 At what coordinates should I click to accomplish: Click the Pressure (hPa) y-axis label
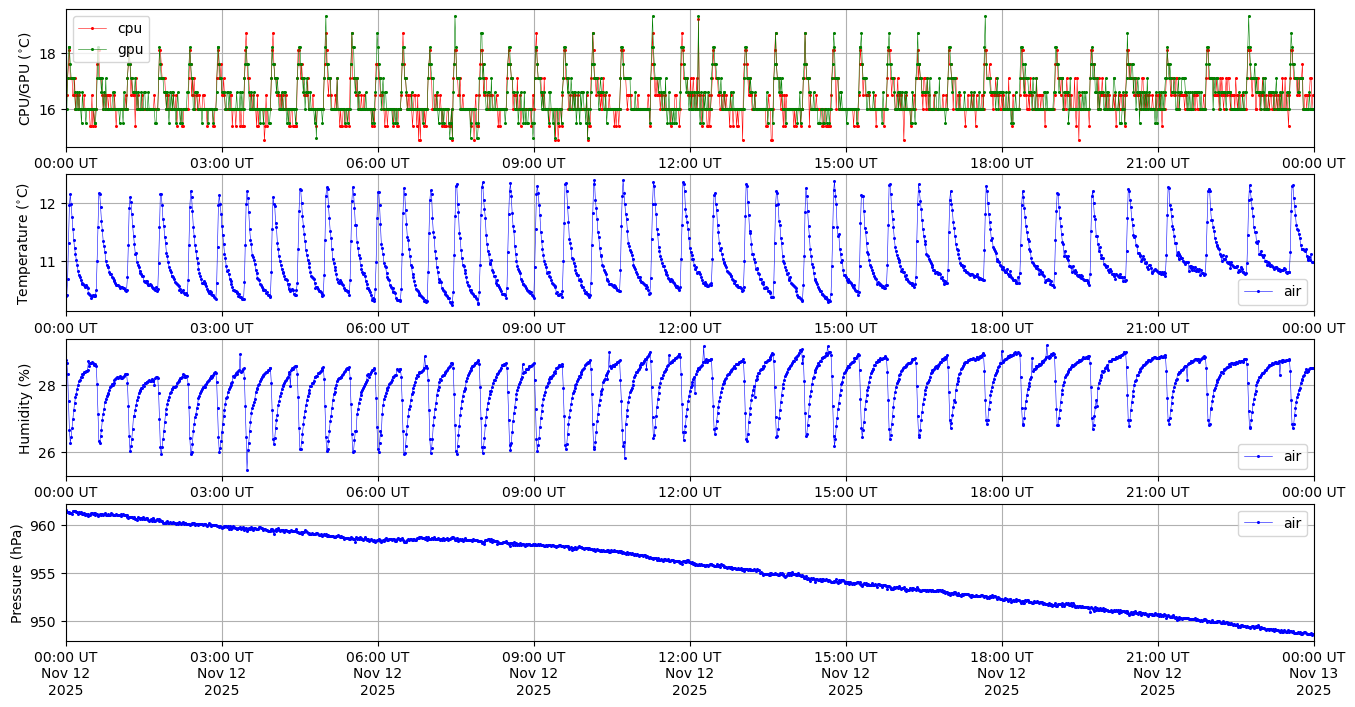(17, 572)
